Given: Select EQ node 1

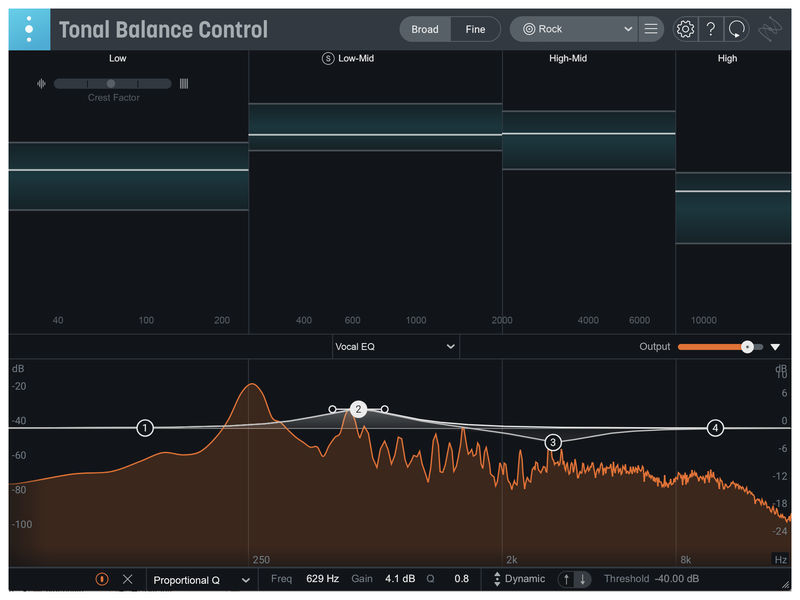Looking at the screenshot, I should 145,428.
